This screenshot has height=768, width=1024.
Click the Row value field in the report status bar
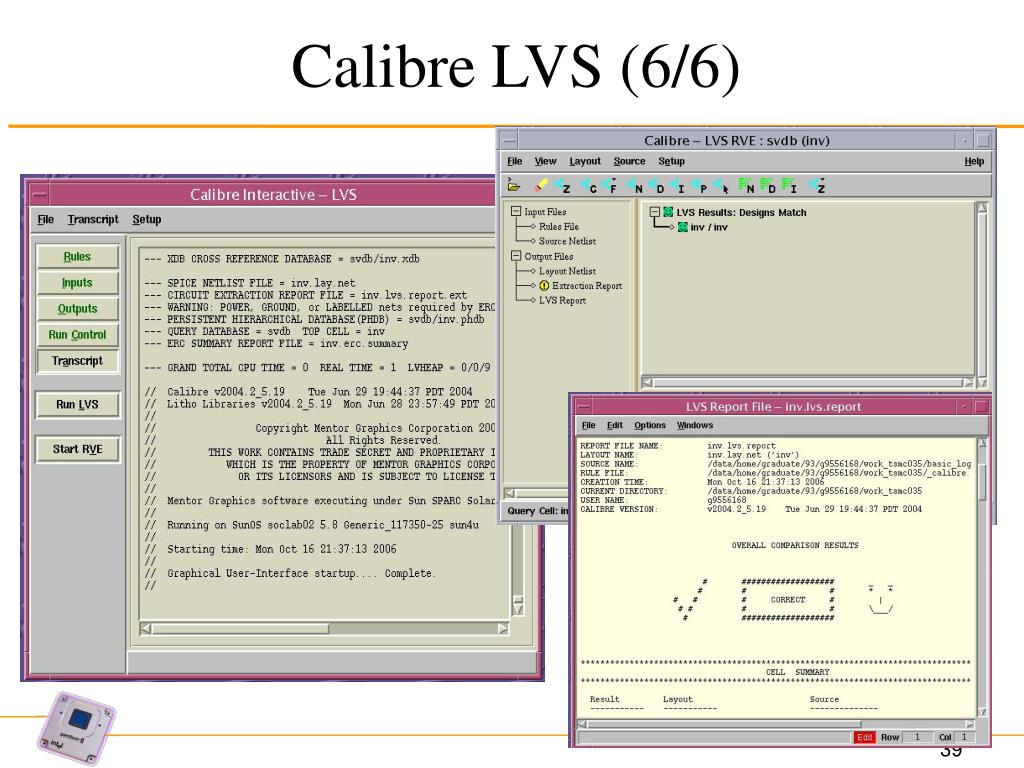918,737
